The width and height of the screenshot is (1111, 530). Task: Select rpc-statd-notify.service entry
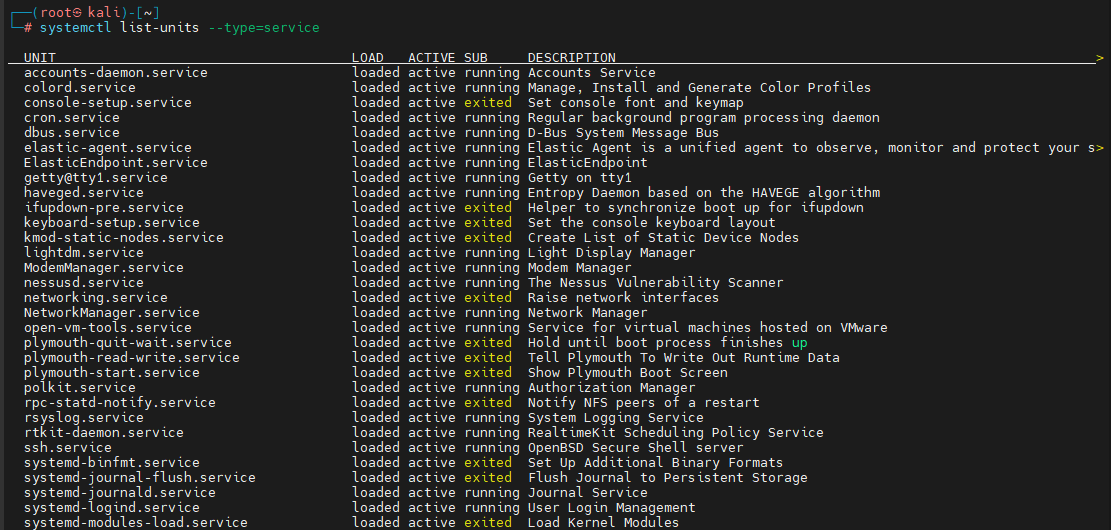point(120,402)
